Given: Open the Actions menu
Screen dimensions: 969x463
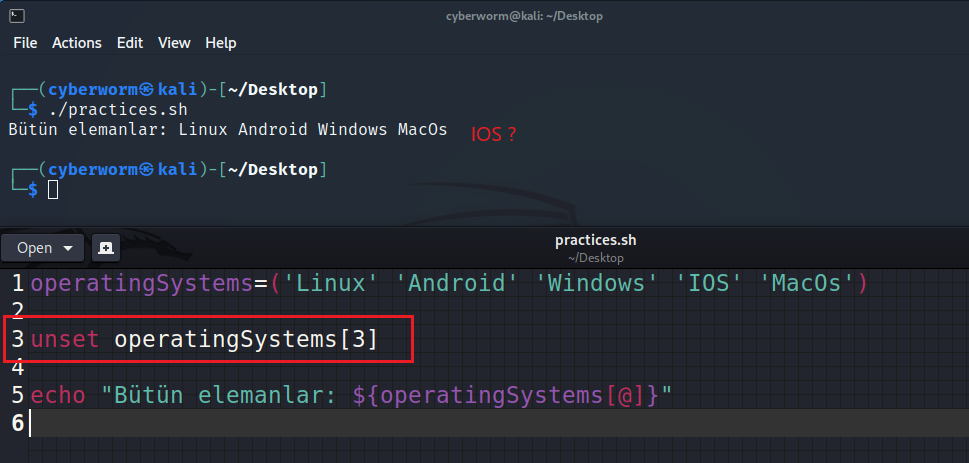Looking at the screenshot, I should [77, 43].
